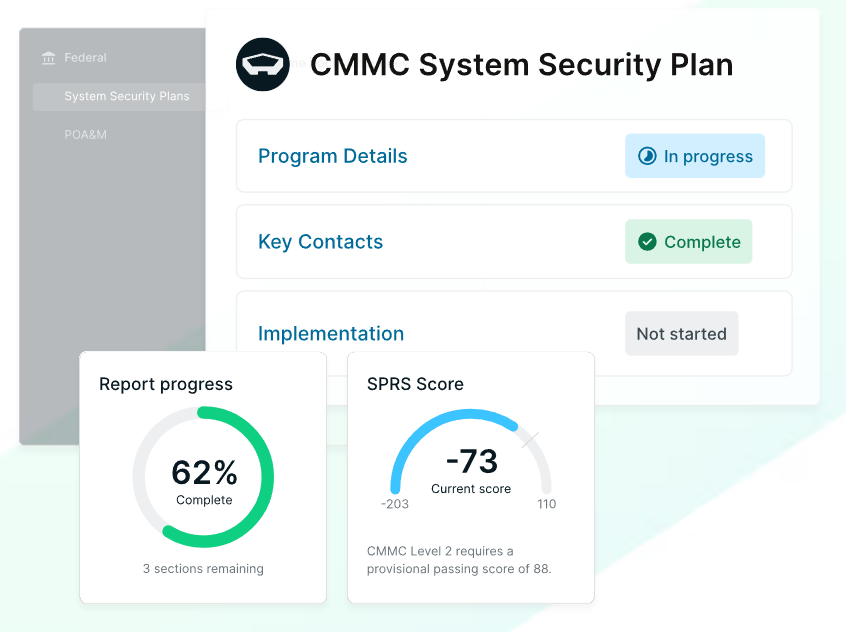846x632 pixels.
Task: Open the Key Contacts section
Action: click(x=320, y=242)
